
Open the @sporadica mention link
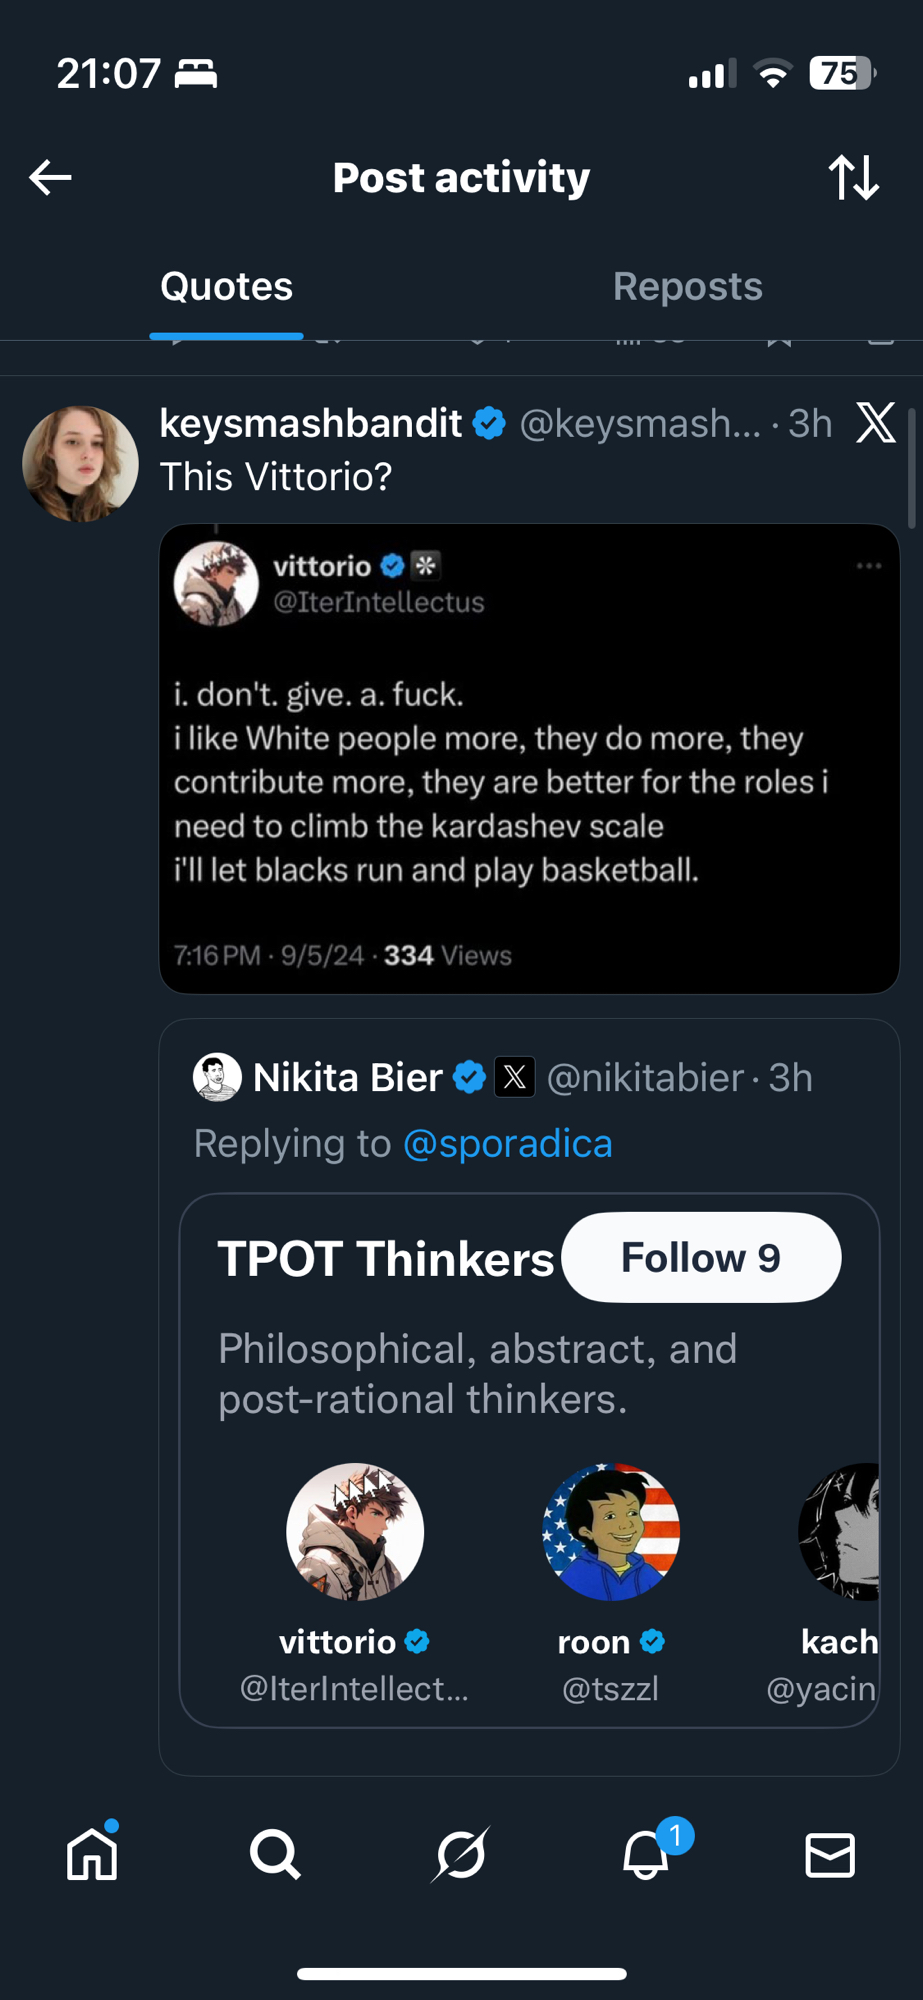point(507,1143)
